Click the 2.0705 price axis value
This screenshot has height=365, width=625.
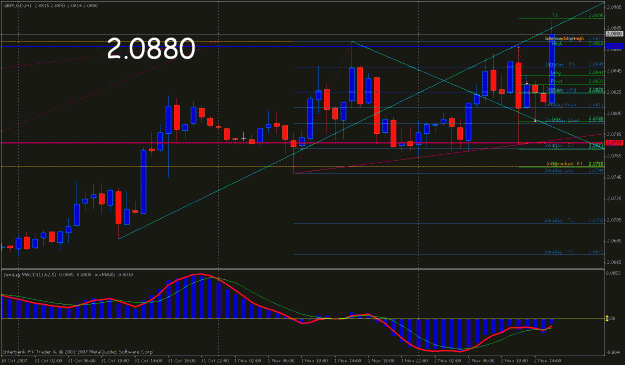pyautogui.click(x=614, y=220)
